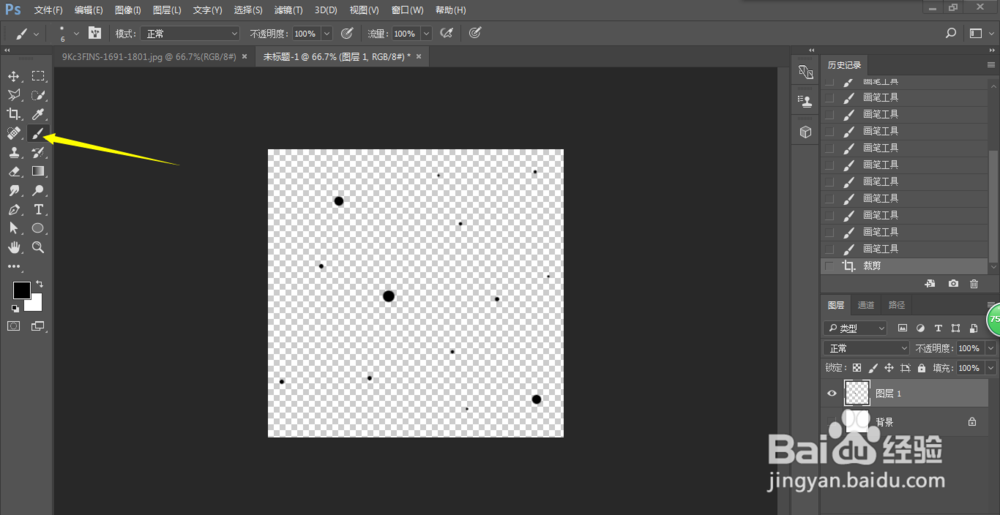Reset default foreground and background colors

[x=15, y=308]
